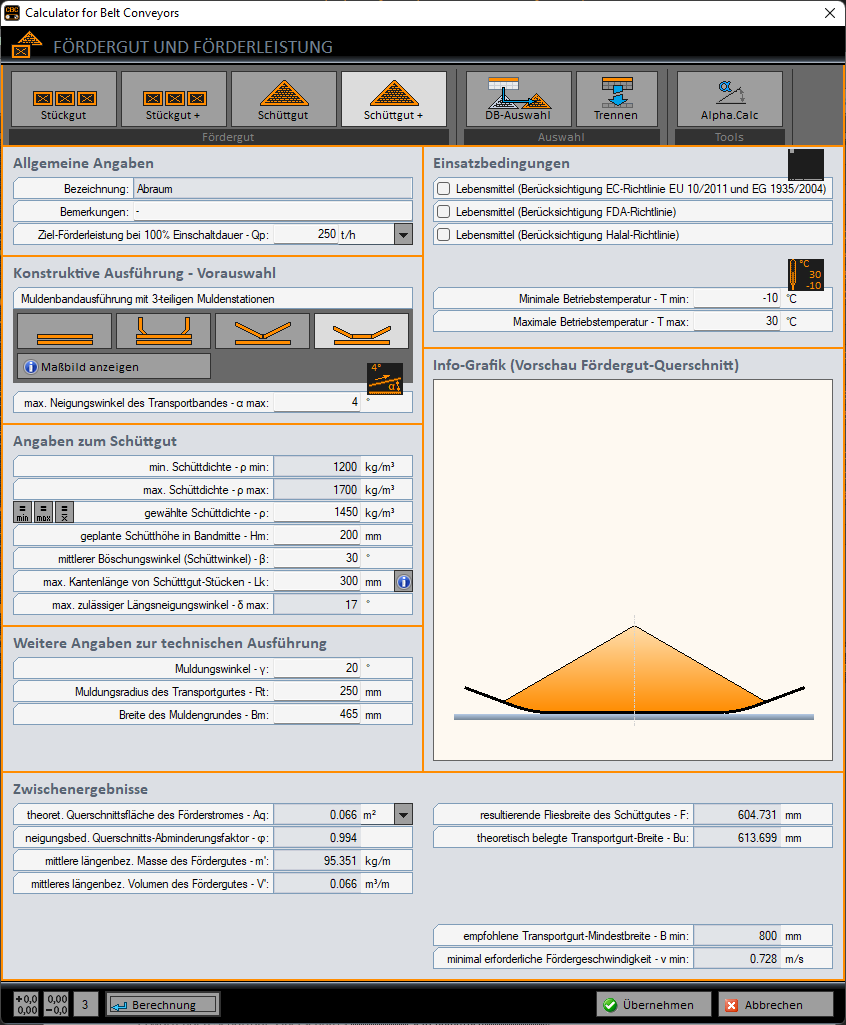The width and height of the screenshot is (846, 1025).
Task: Apply maximum density with the max icon
Action: (x=41, y=512)
